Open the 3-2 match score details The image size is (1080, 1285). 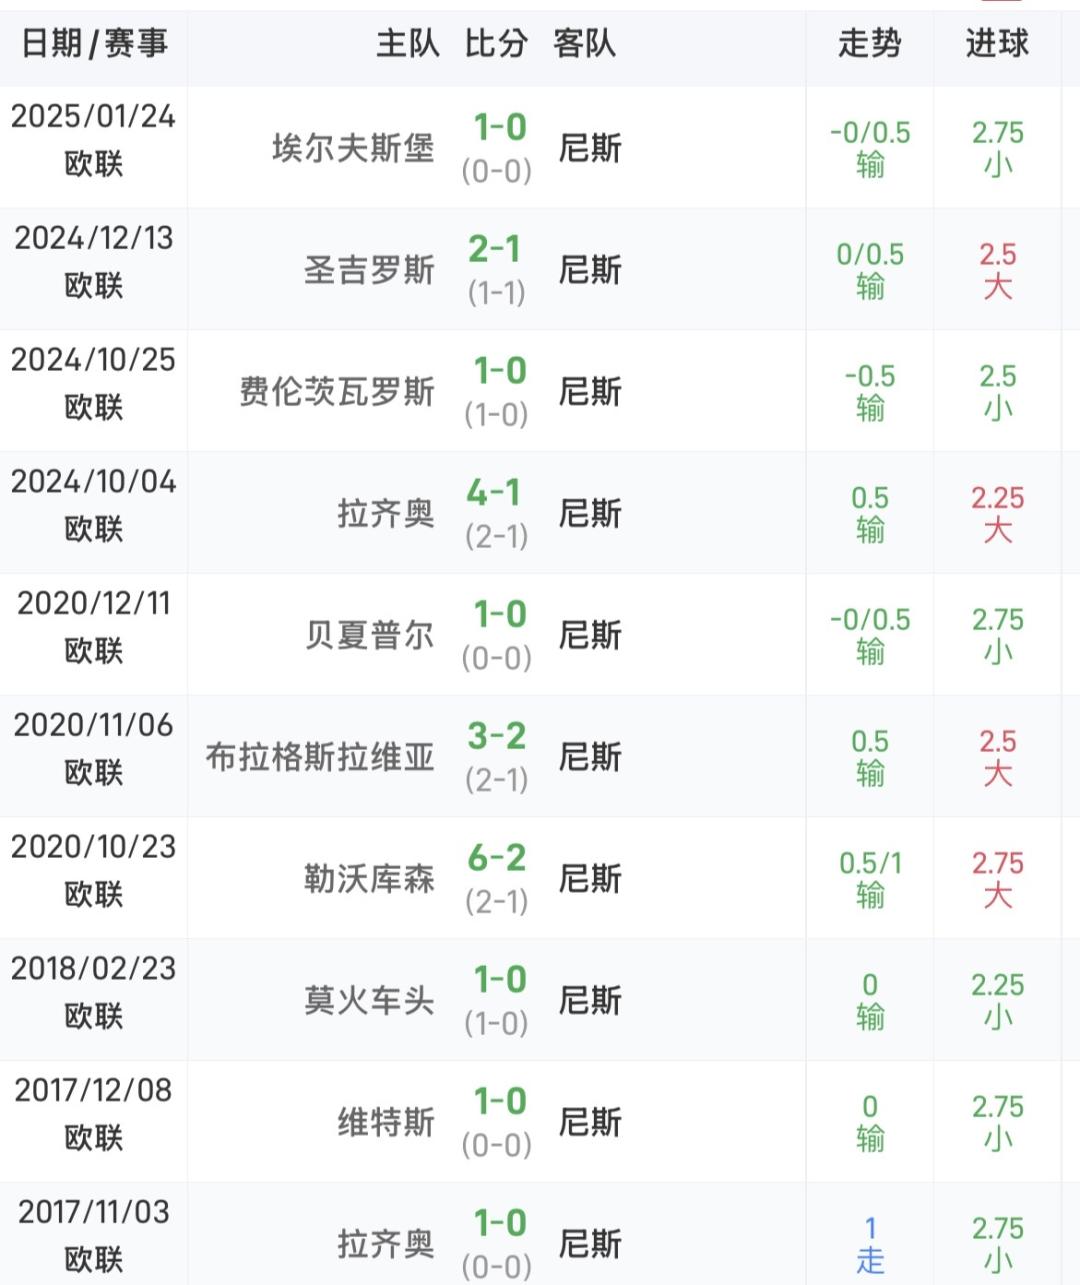pos(497,737)
